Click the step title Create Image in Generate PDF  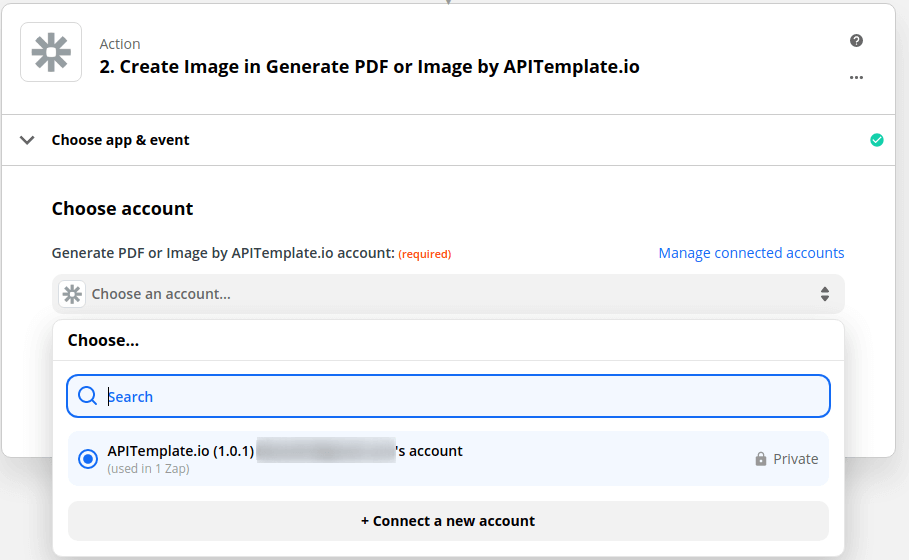coord(369,67)
